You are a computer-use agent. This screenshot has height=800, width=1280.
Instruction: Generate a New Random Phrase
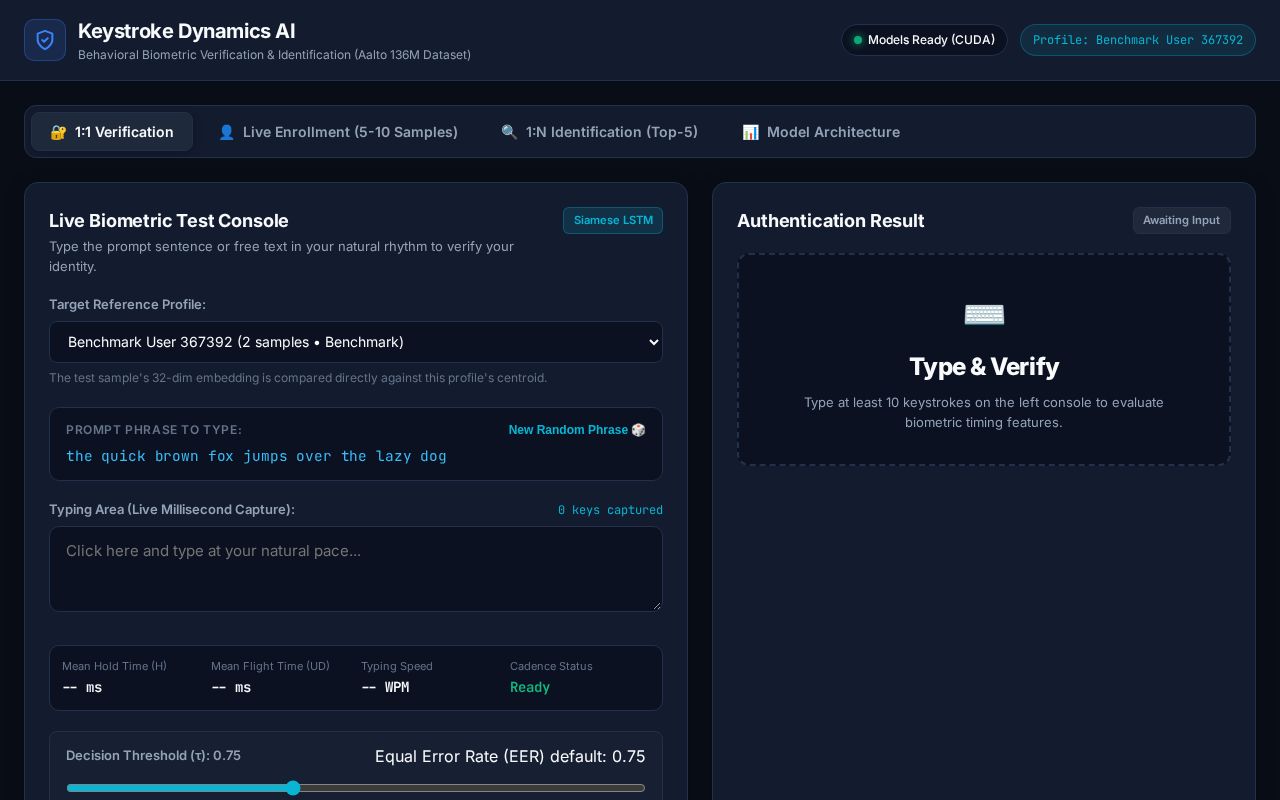pos(577,430)
